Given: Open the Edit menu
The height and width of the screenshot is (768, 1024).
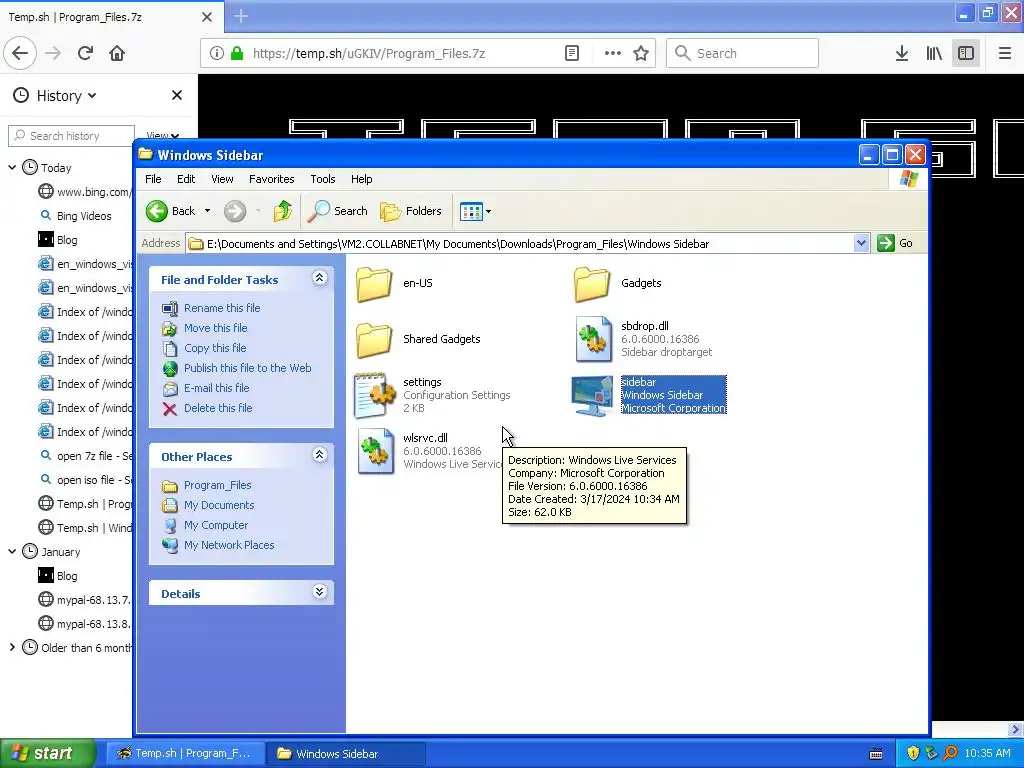Looking at the screenshot, I should 185,179.
